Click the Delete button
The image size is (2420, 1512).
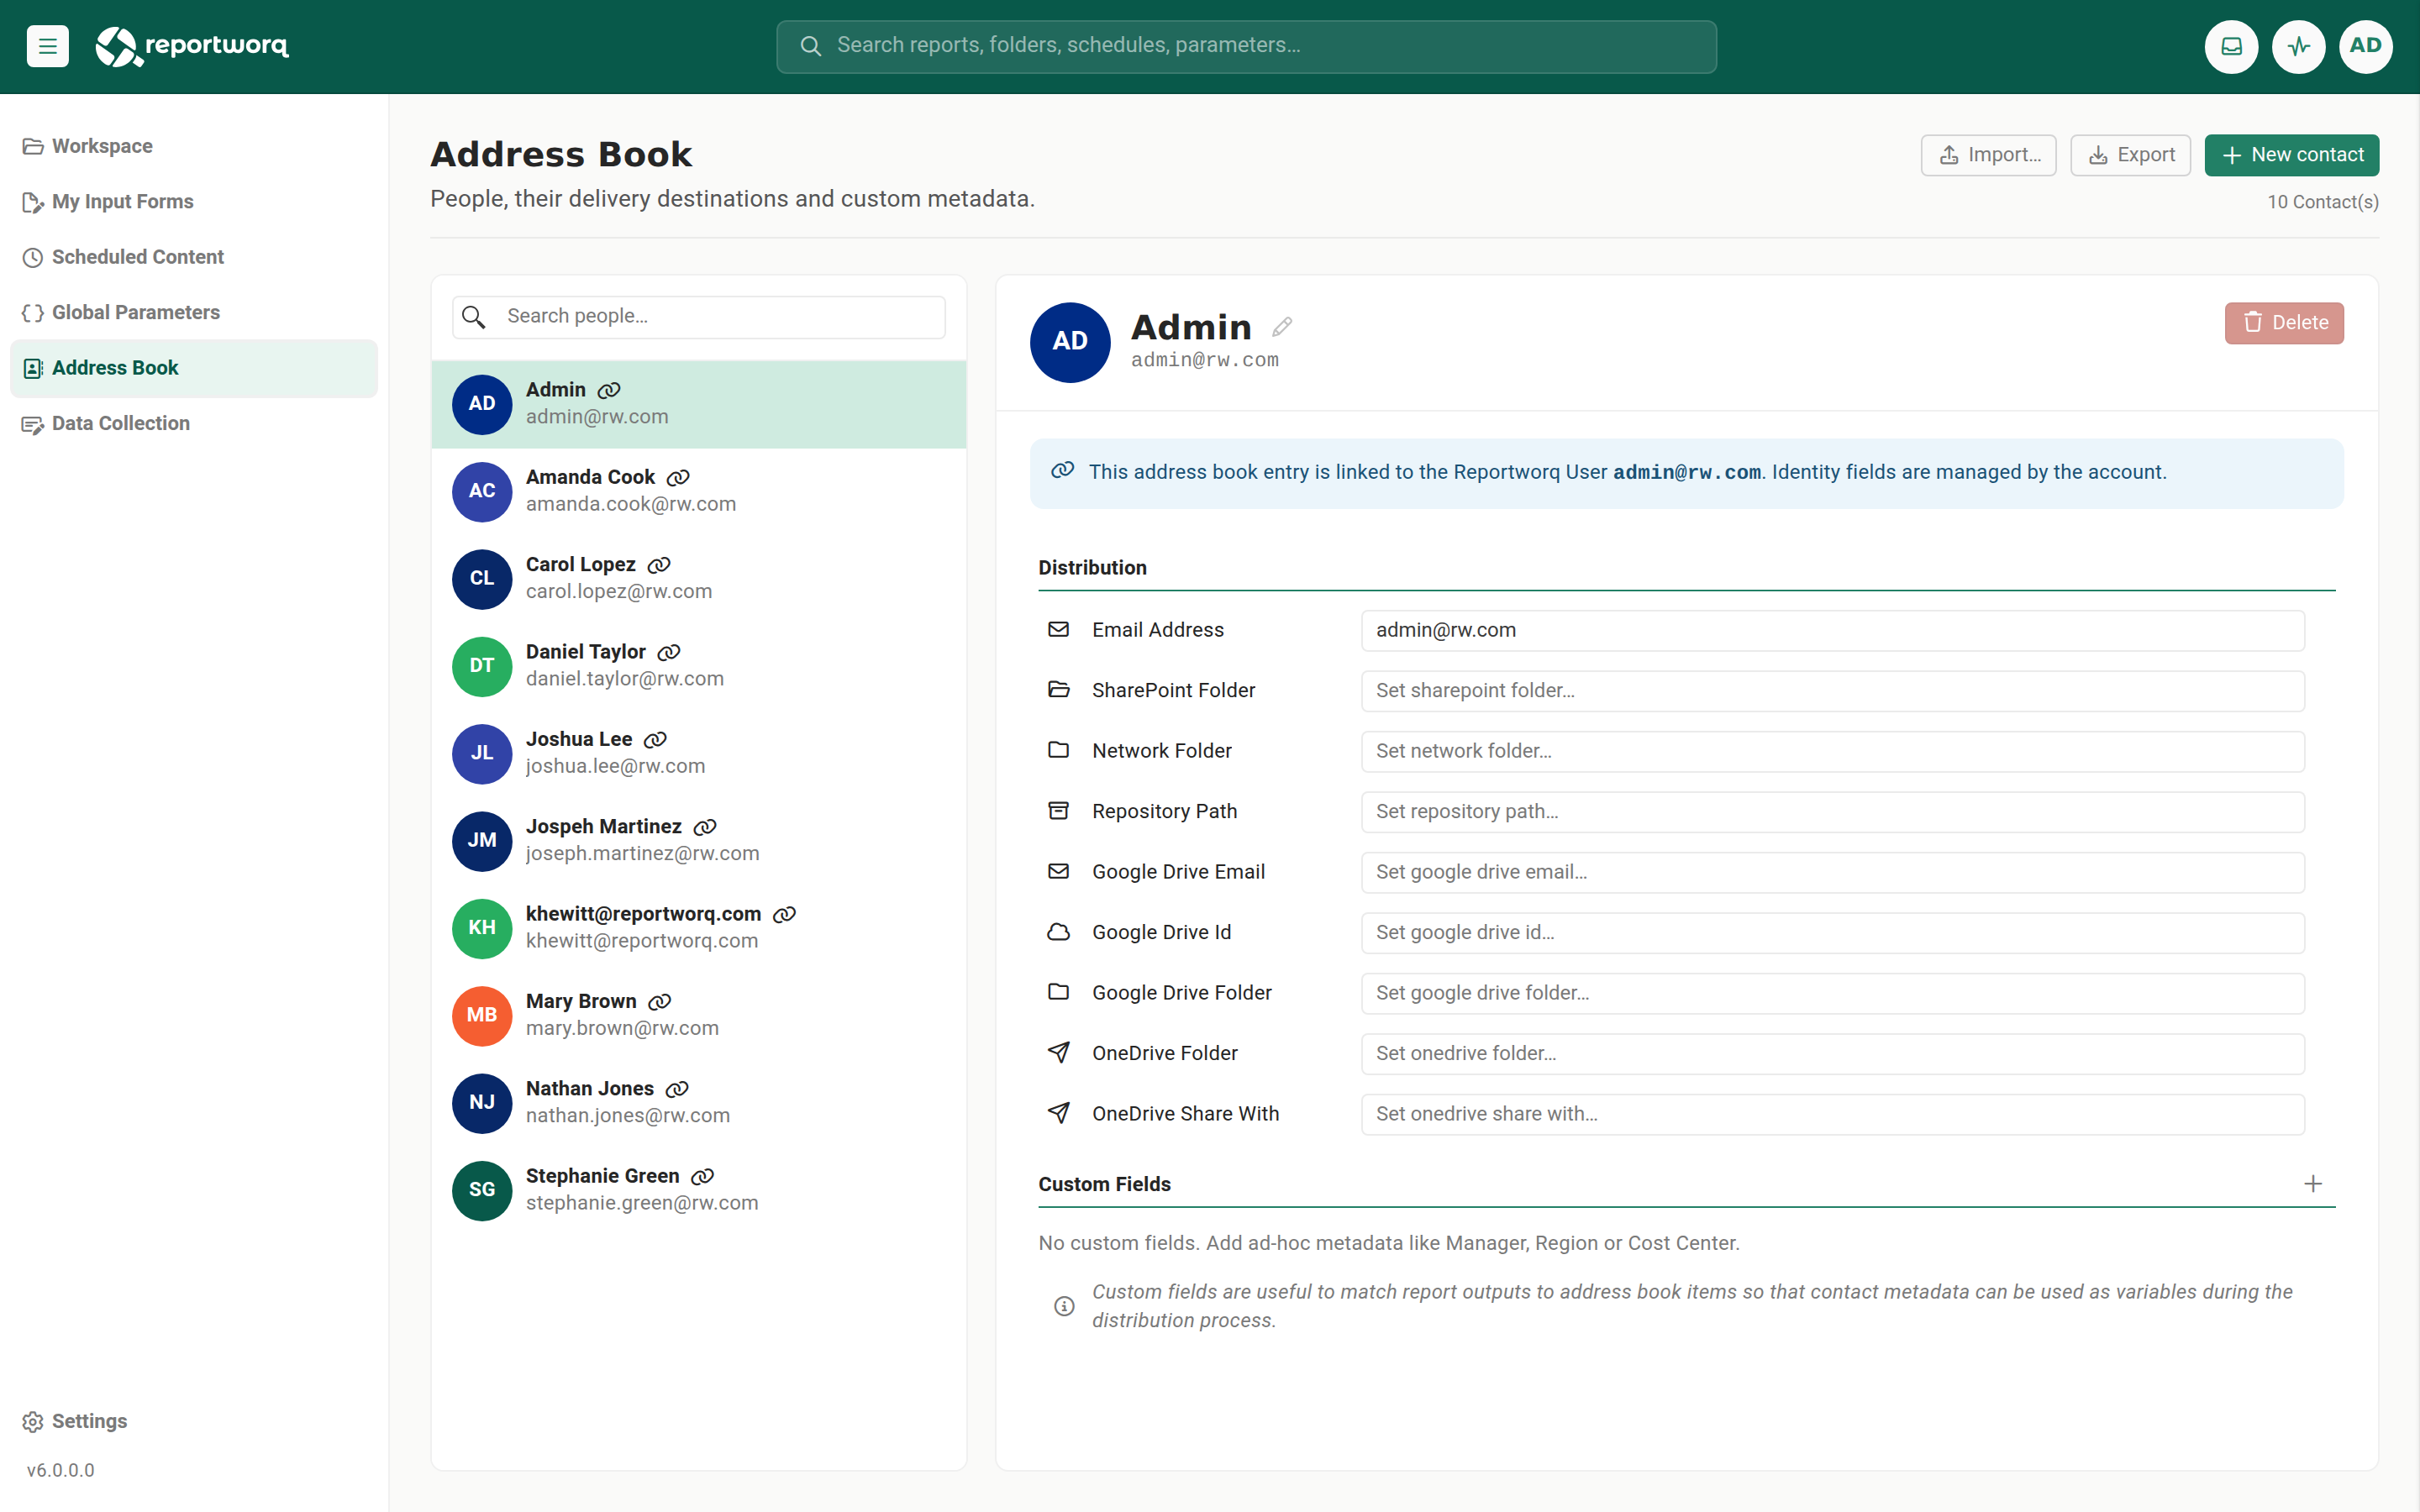pyautogui.click(x=2284, y=323)
